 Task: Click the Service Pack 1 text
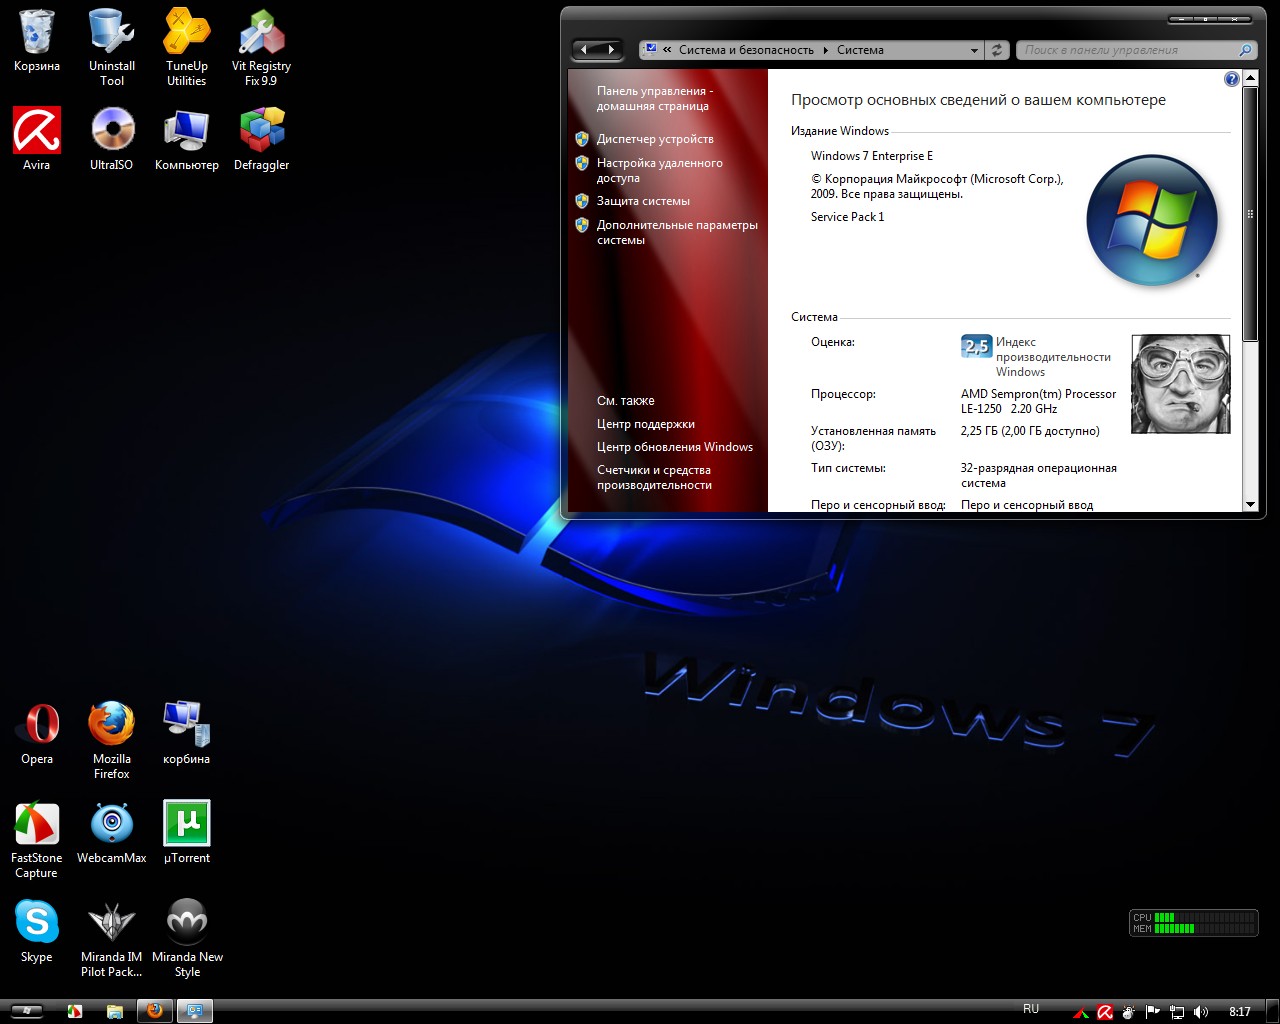(847, 217)
